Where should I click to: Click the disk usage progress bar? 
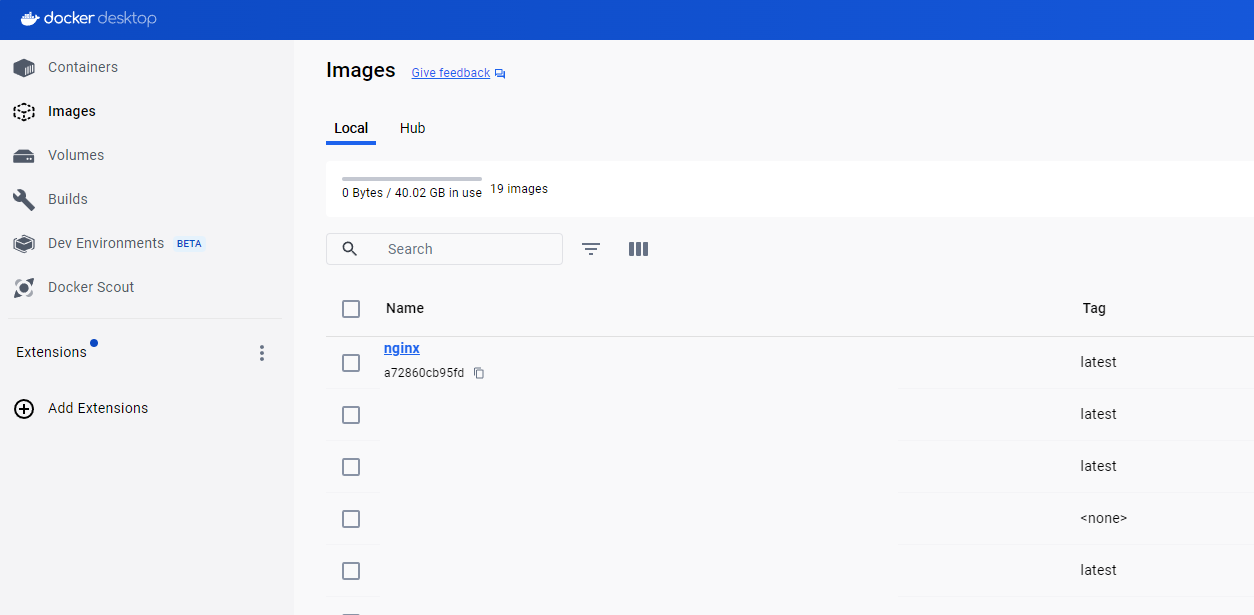pyautogui.click(x=412, y=179)
